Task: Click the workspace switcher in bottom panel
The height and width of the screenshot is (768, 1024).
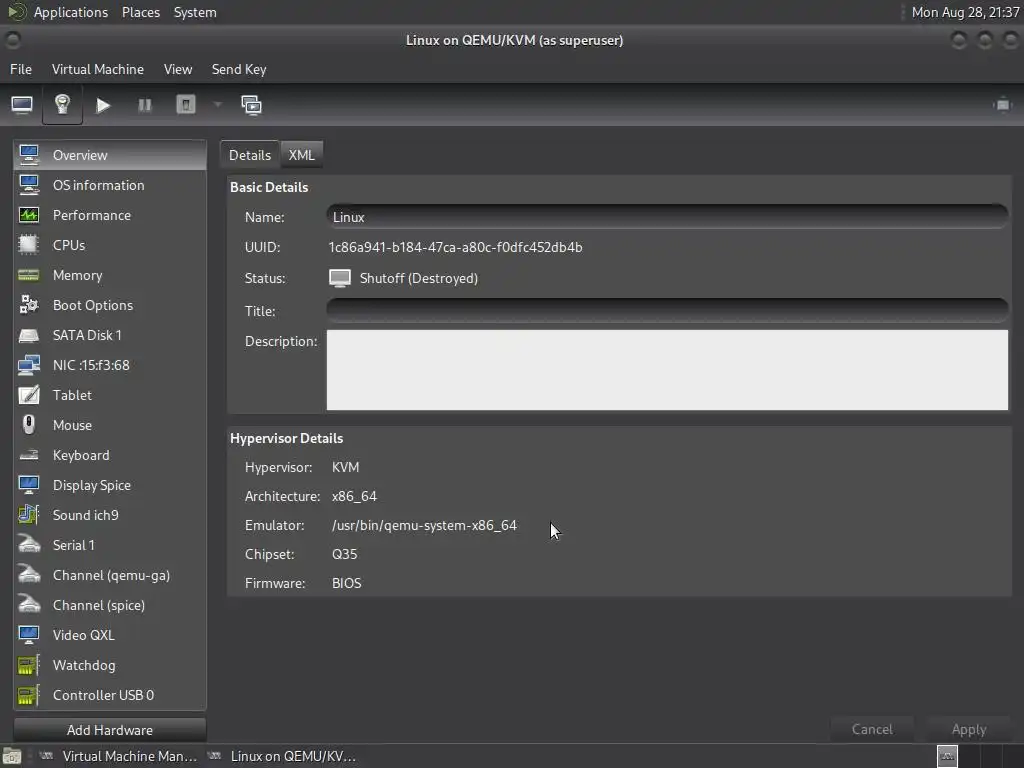Action: point(978,756)
